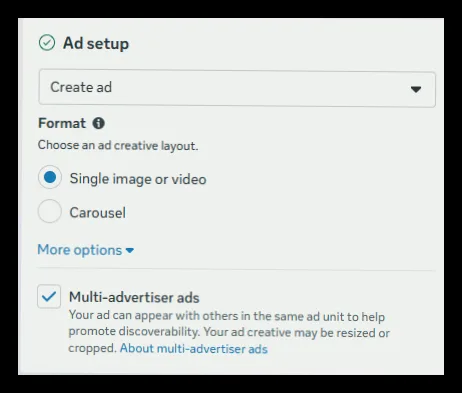Click the dropdown arrow in the Create ad box
Image resolution: width=462 pixels, height=393 pixels.
[x=416, y=89]
